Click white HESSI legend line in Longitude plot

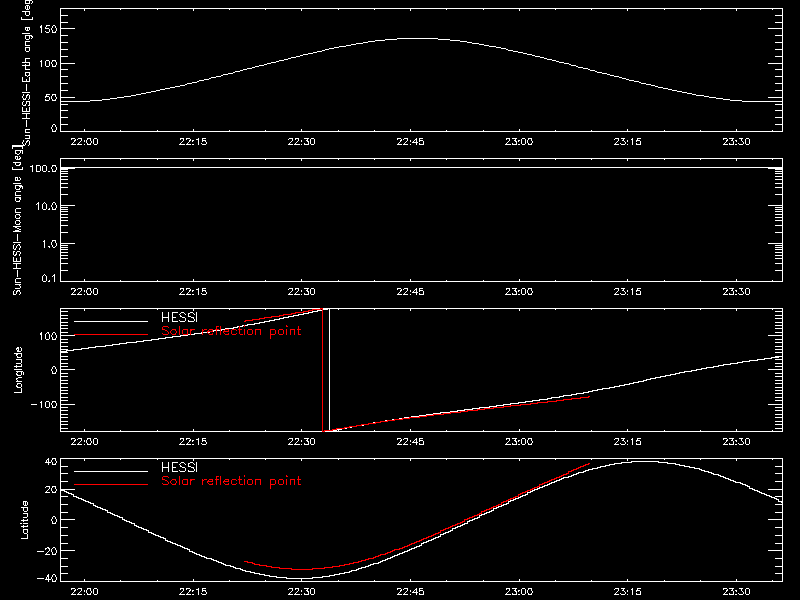(111, 321)
